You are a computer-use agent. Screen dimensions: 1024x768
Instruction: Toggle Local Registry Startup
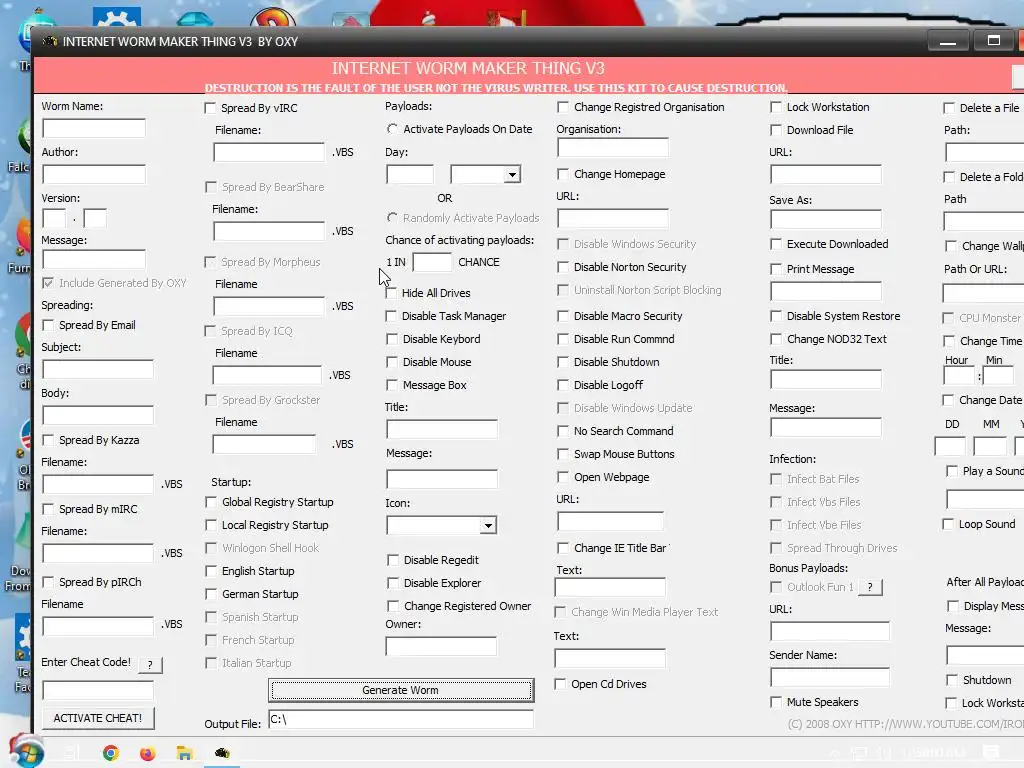coord(210,525)
